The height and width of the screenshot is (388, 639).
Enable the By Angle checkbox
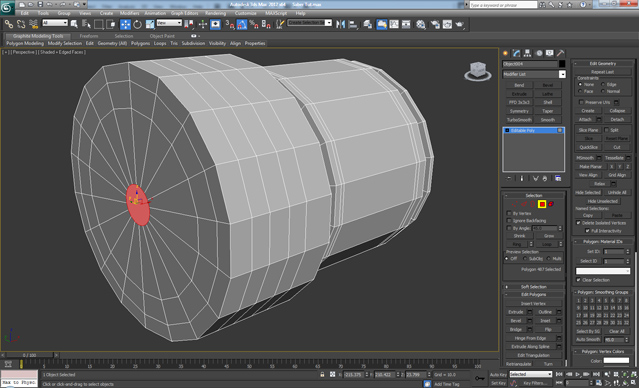[x=509, y=228]
